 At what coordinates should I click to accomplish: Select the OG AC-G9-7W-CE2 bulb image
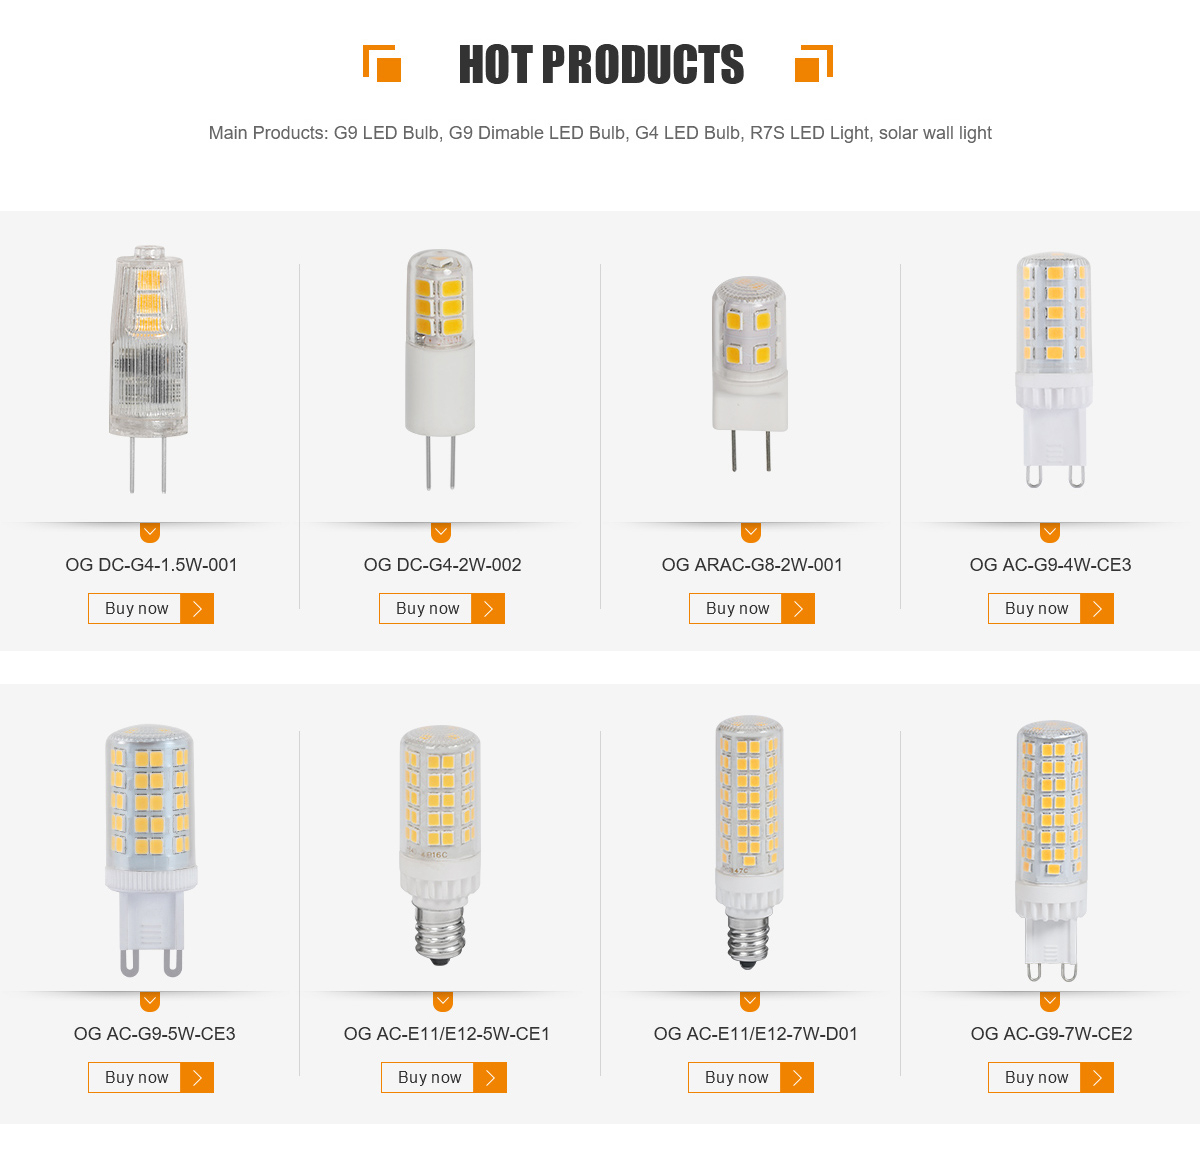[1050, 848]
